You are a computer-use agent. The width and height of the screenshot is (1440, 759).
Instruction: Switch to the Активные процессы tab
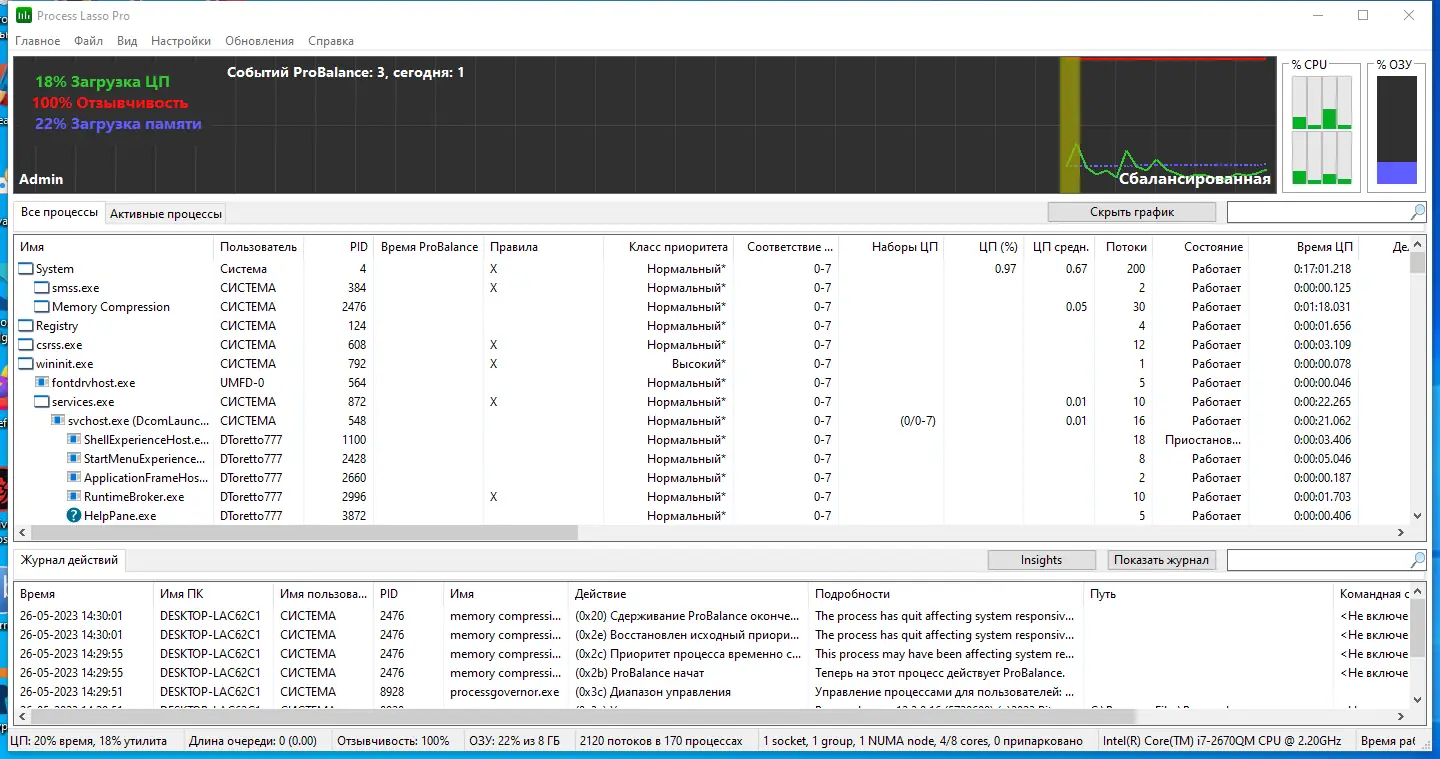pyautogui.click(x=167, y=213)
